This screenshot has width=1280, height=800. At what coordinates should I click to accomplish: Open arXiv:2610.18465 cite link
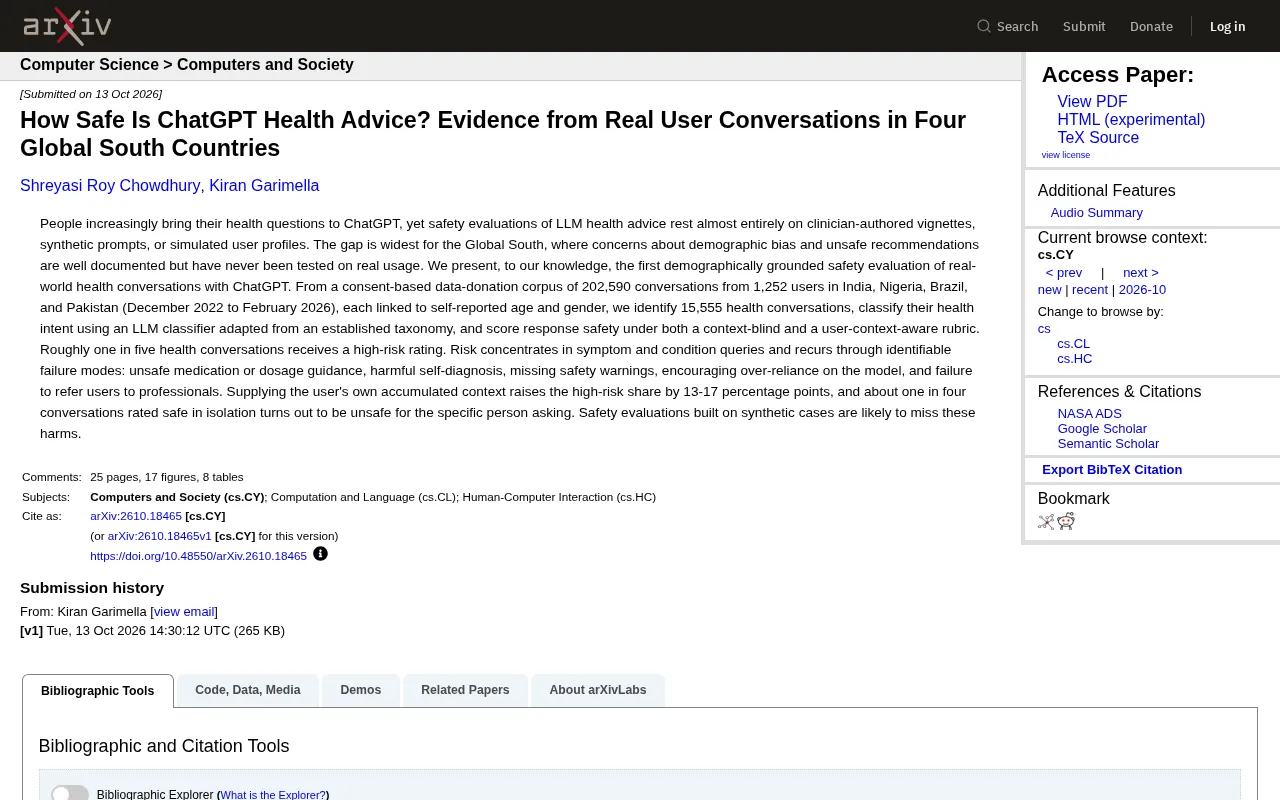(136, 516)
